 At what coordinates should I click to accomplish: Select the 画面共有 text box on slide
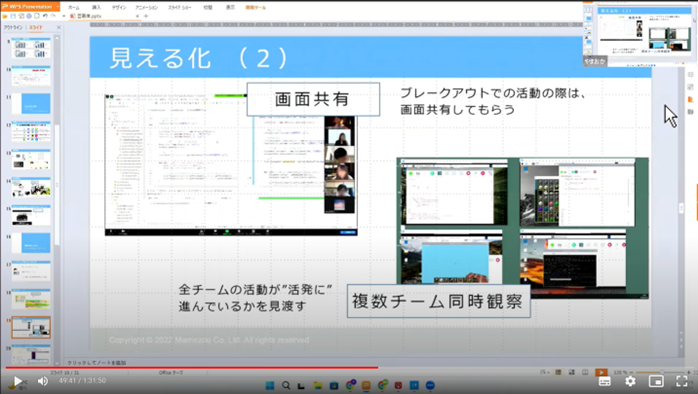coord(313,99)
